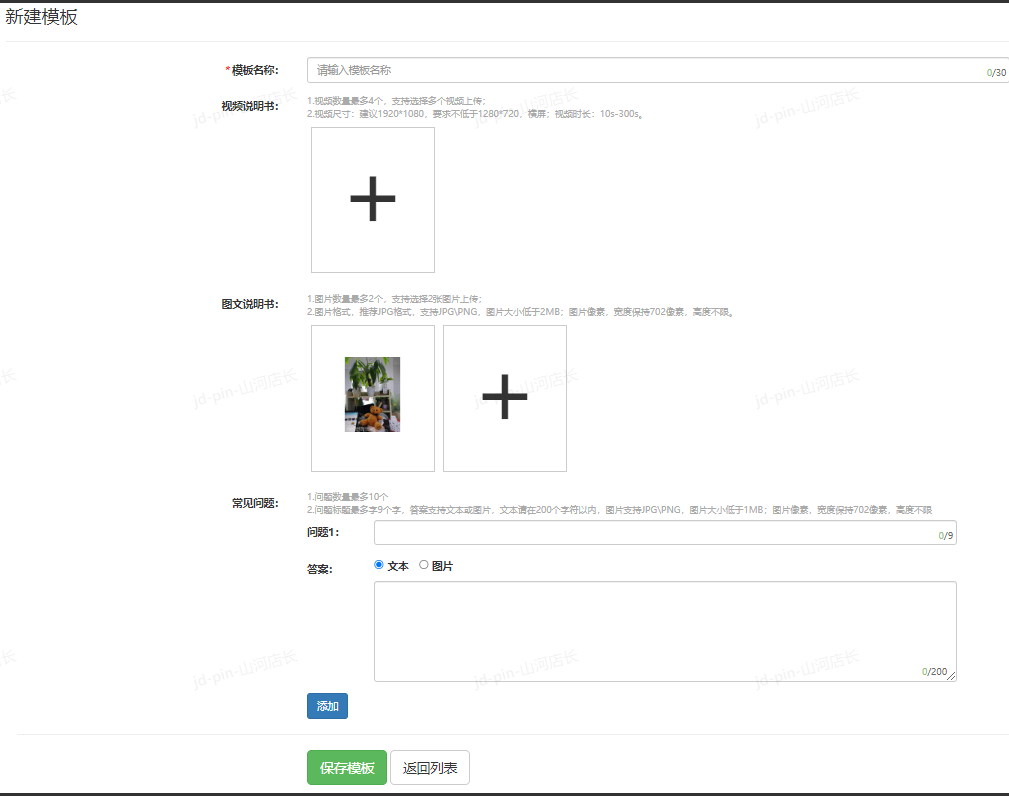
Task: Click the 问题1 label text
Action: tap(323, 533)
